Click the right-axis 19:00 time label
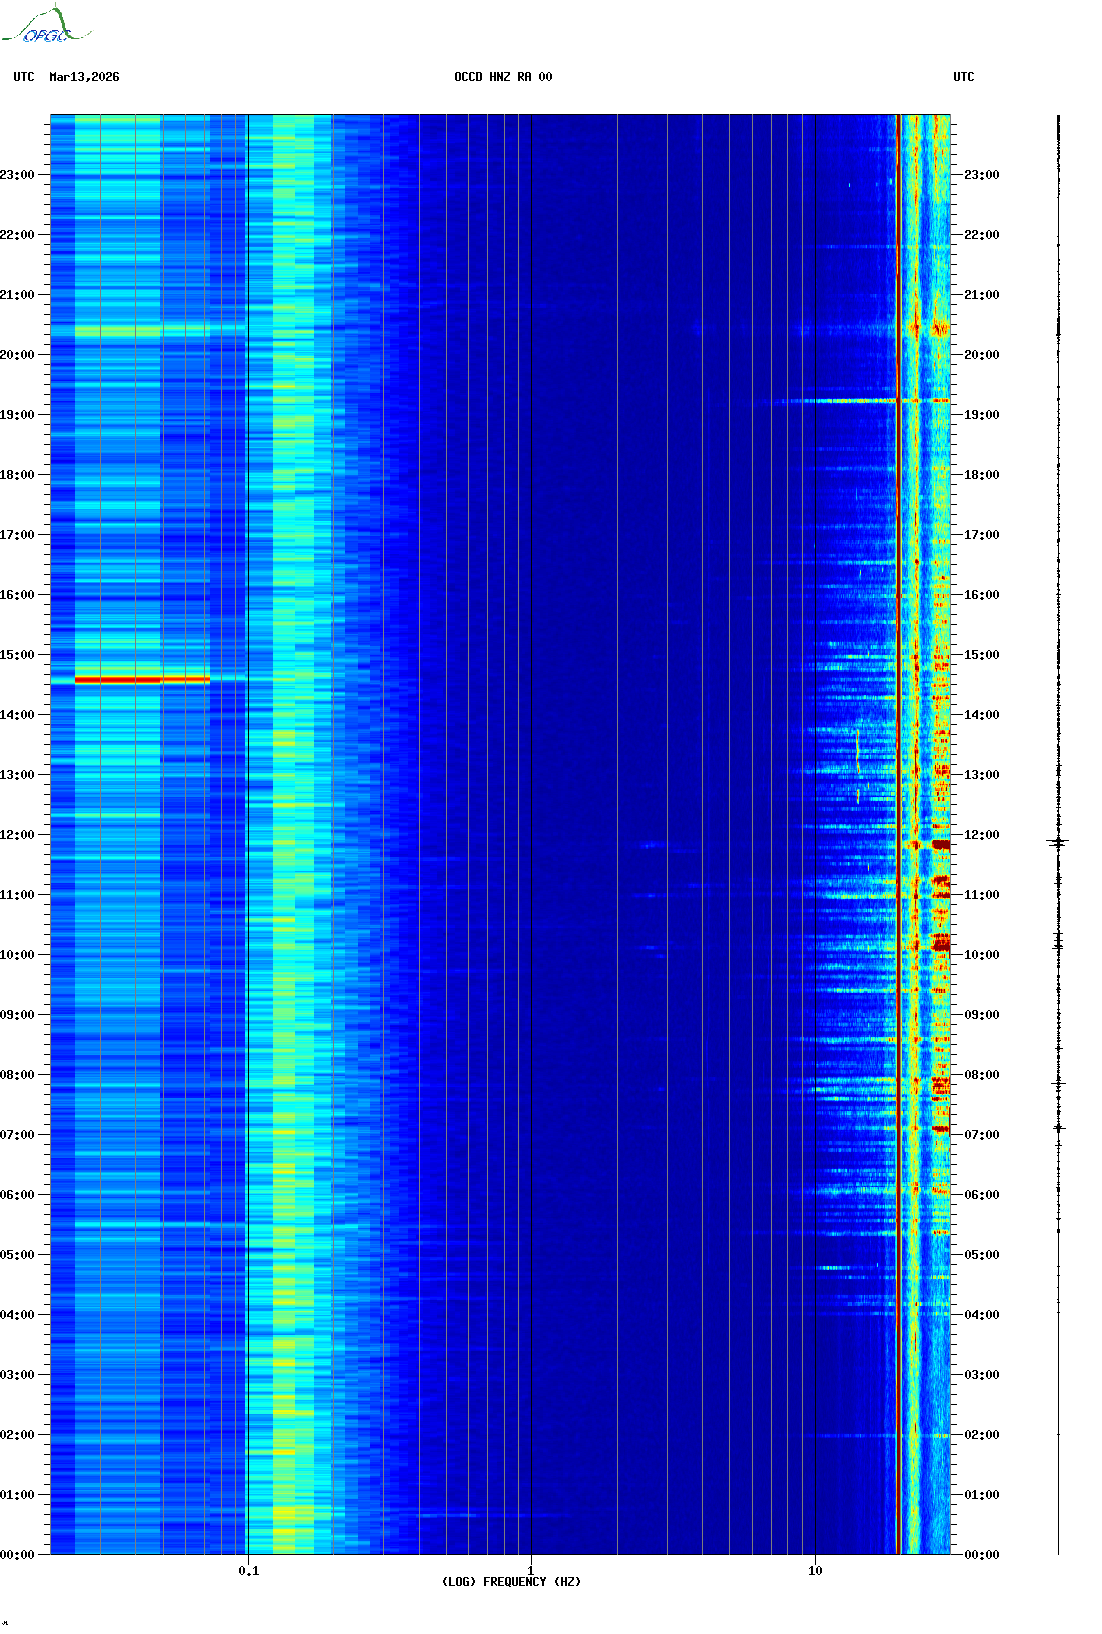 click(982, 415)
